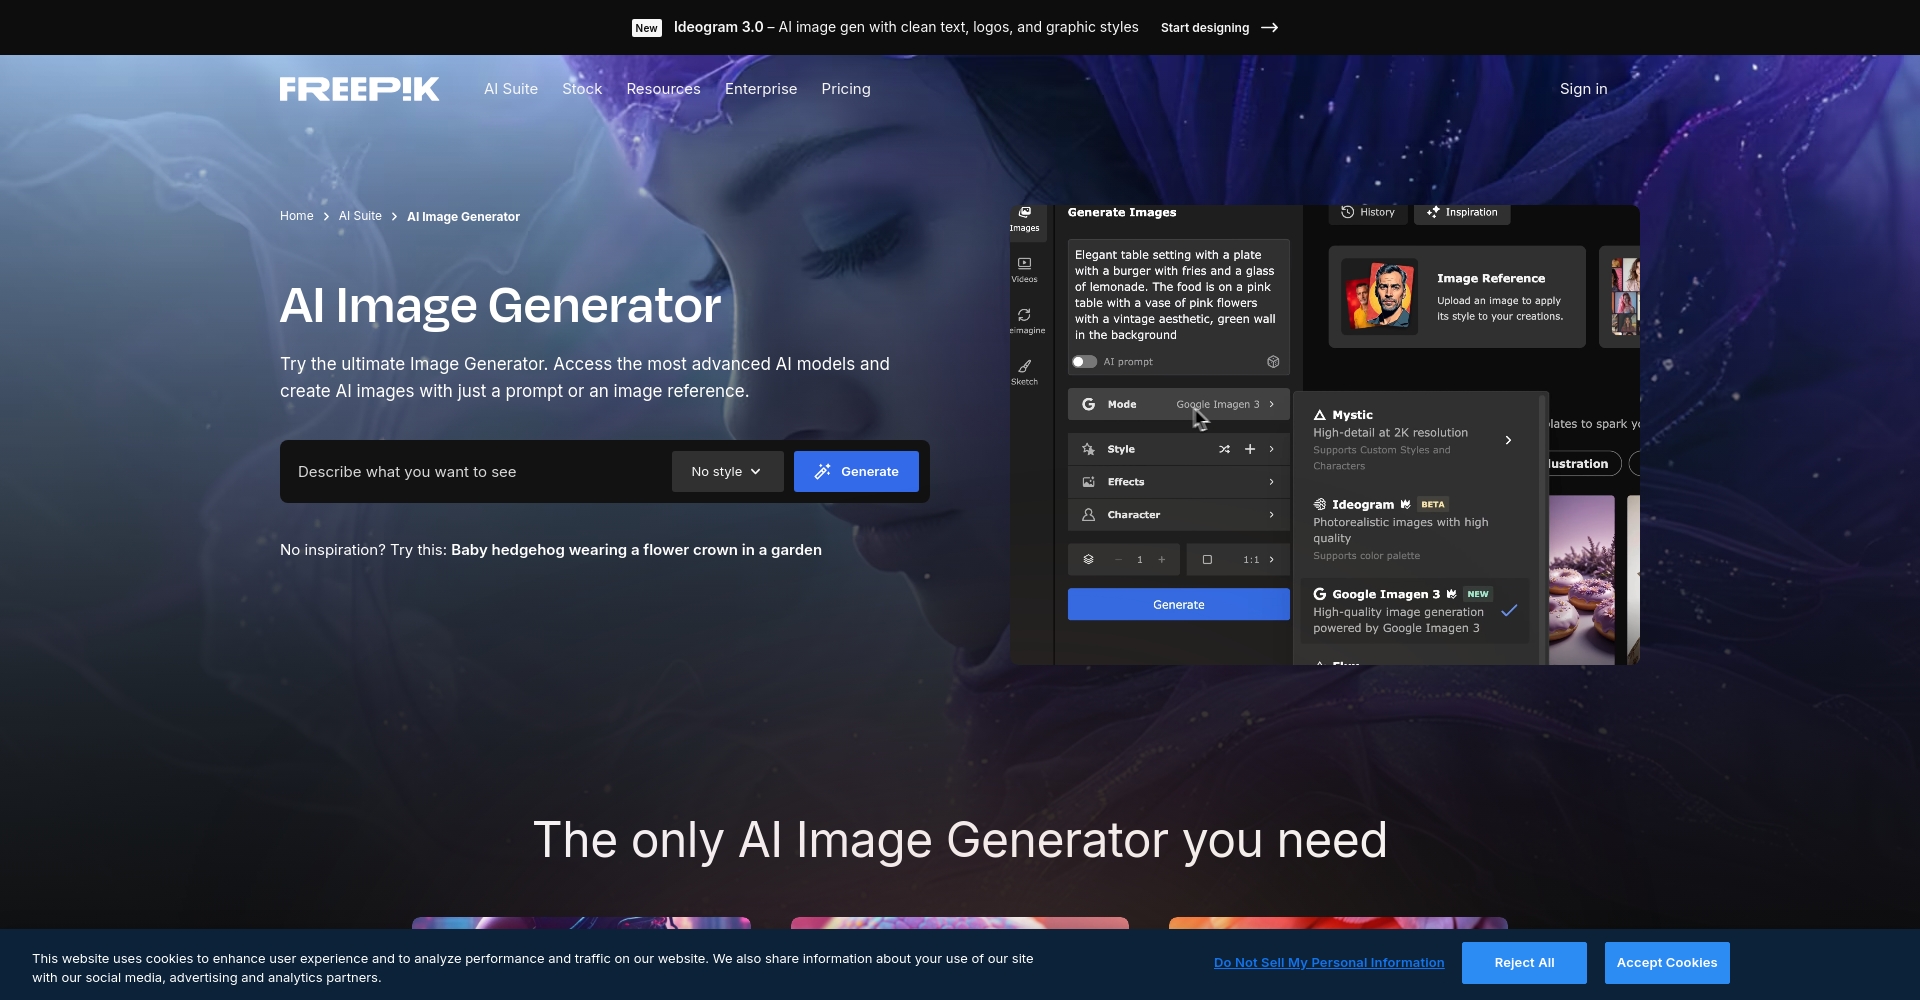
Task: Click the Google G icon in Mode row
Action: (x=1089, y=404)
